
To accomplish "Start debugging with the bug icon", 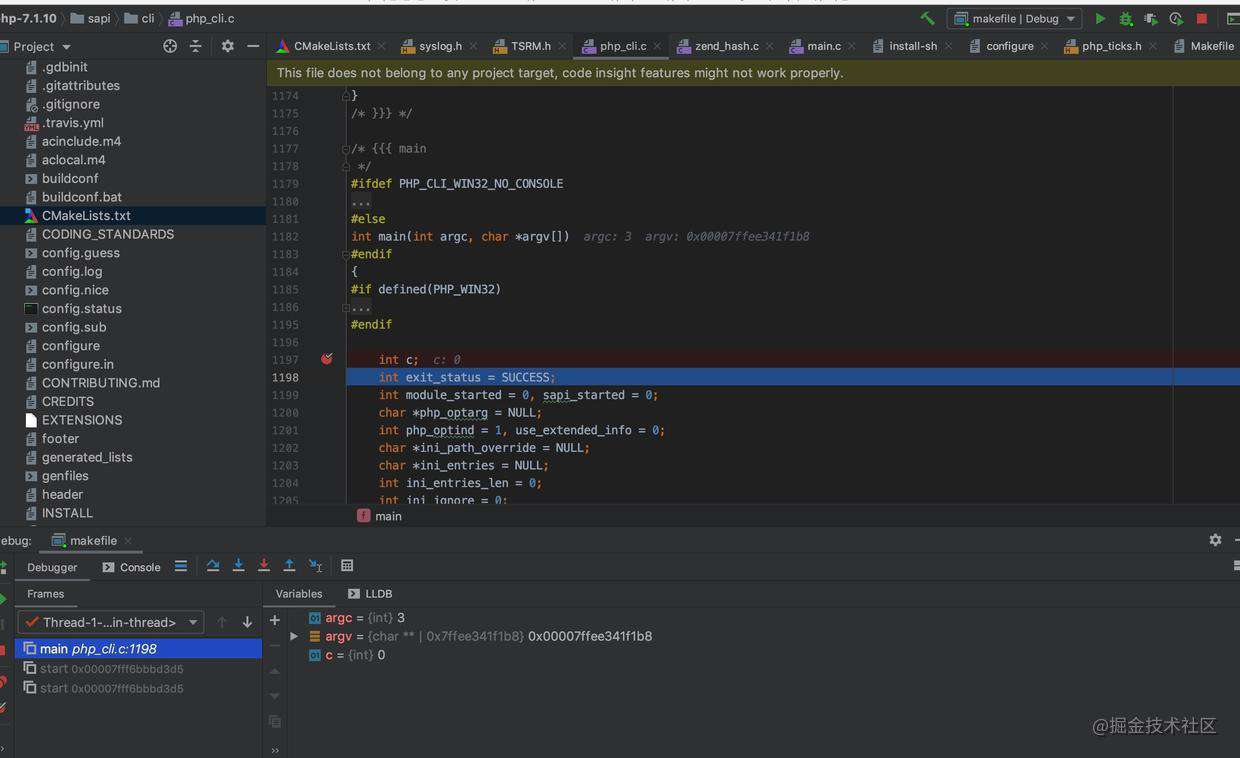I will coord(1126,18).
